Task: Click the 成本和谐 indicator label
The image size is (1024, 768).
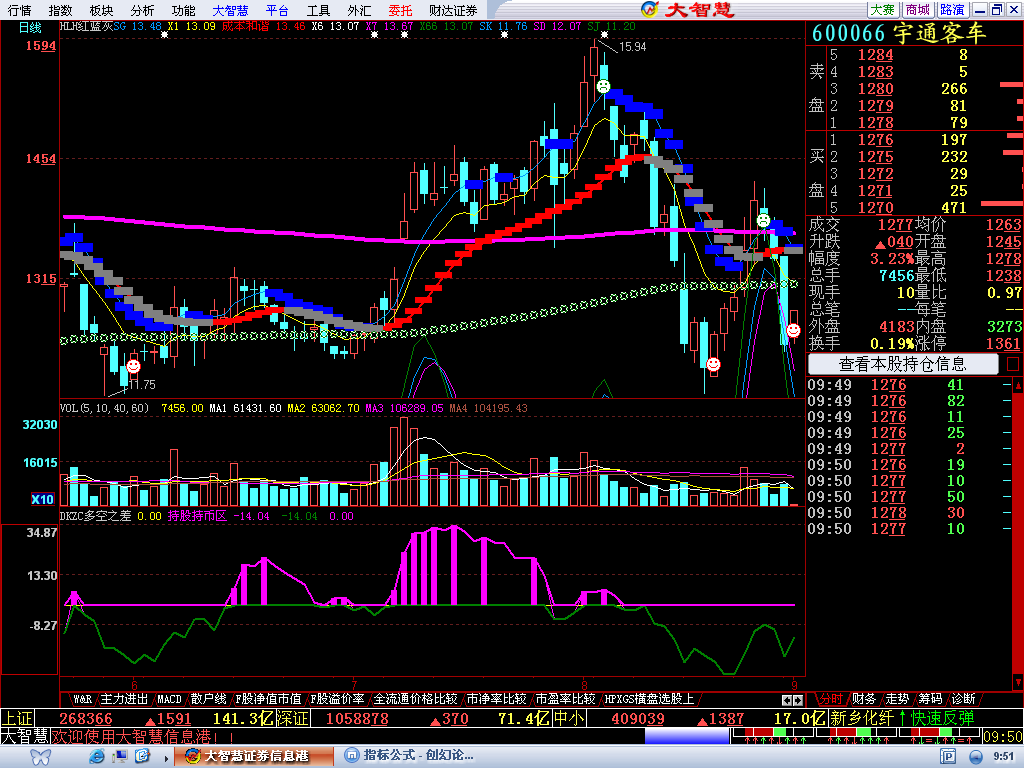Action: click(245, 26)
